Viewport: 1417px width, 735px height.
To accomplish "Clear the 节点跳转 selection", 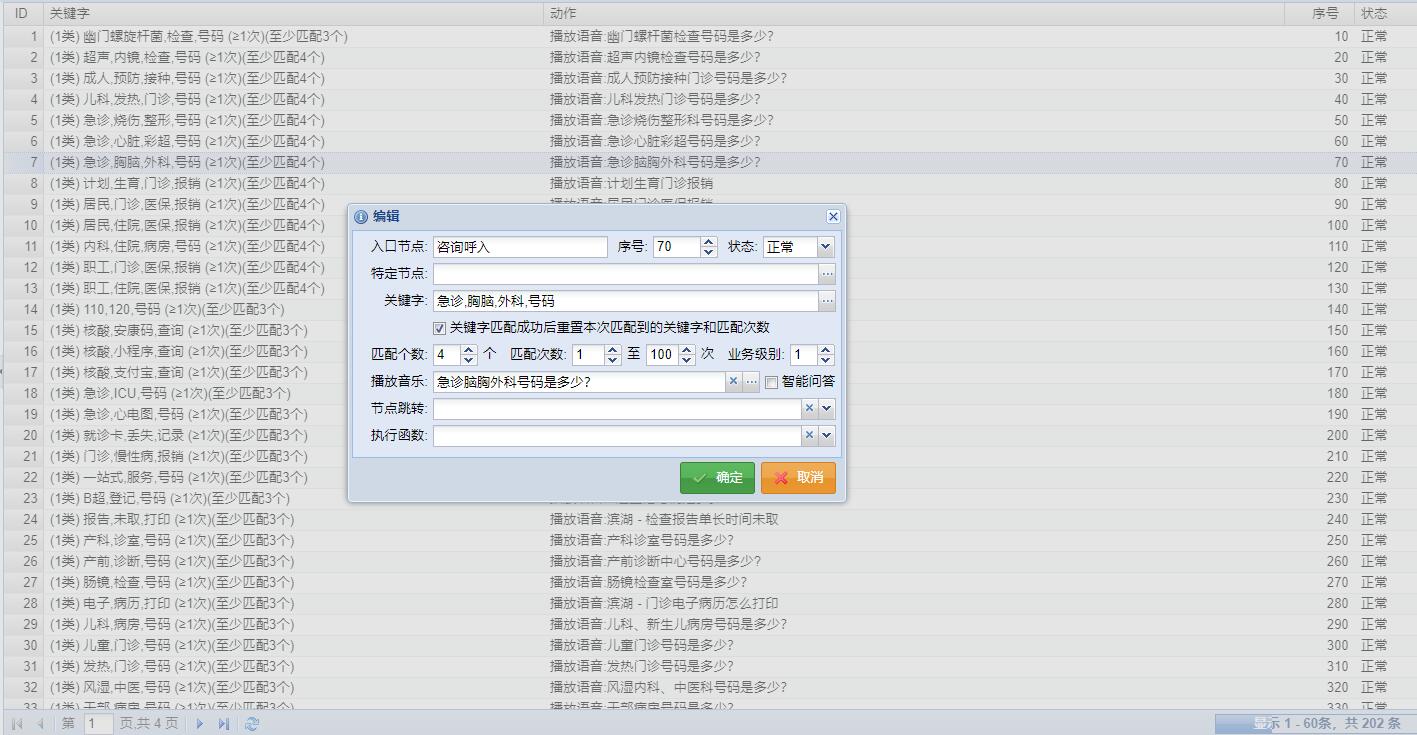I will point(809,409).
